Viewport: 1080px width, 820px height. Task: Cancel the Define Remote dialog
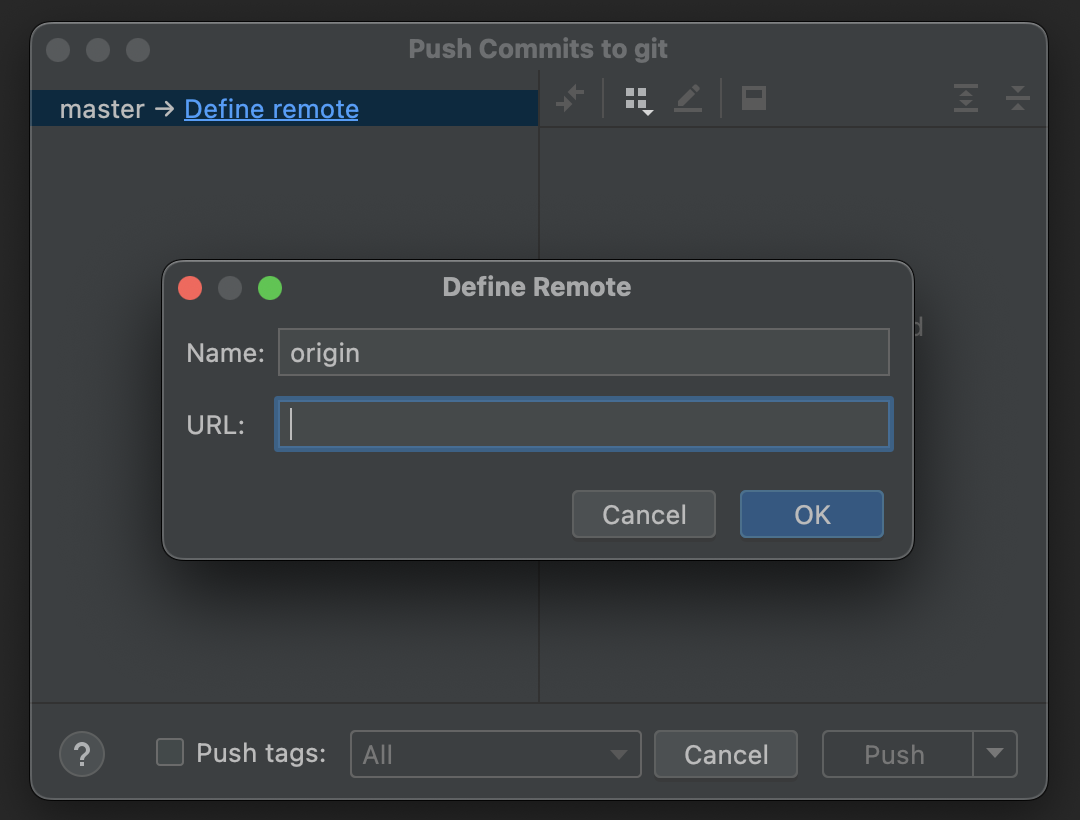[x=644, y=514]
